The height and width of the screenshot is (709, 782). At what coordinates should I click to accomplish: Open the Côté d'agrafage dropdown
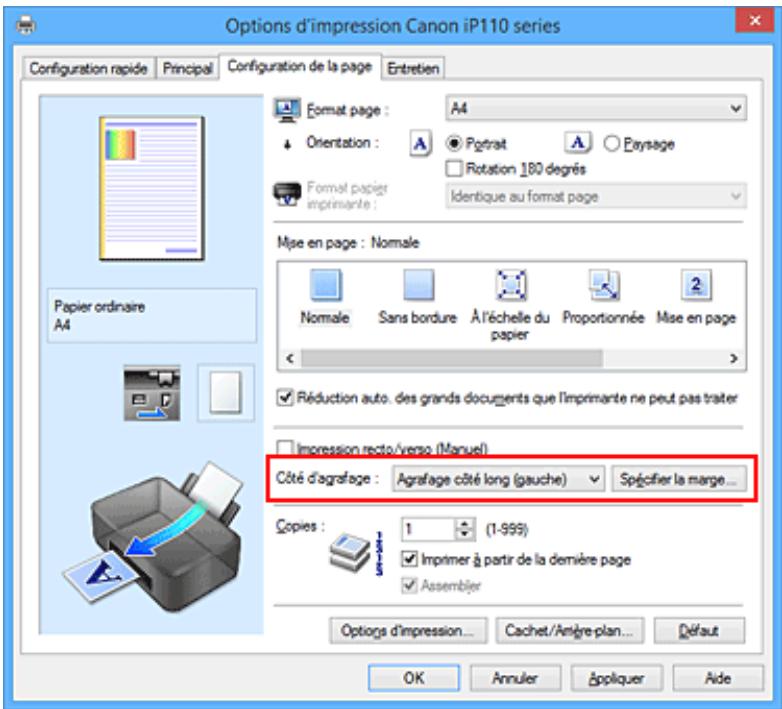click(498, 479)
